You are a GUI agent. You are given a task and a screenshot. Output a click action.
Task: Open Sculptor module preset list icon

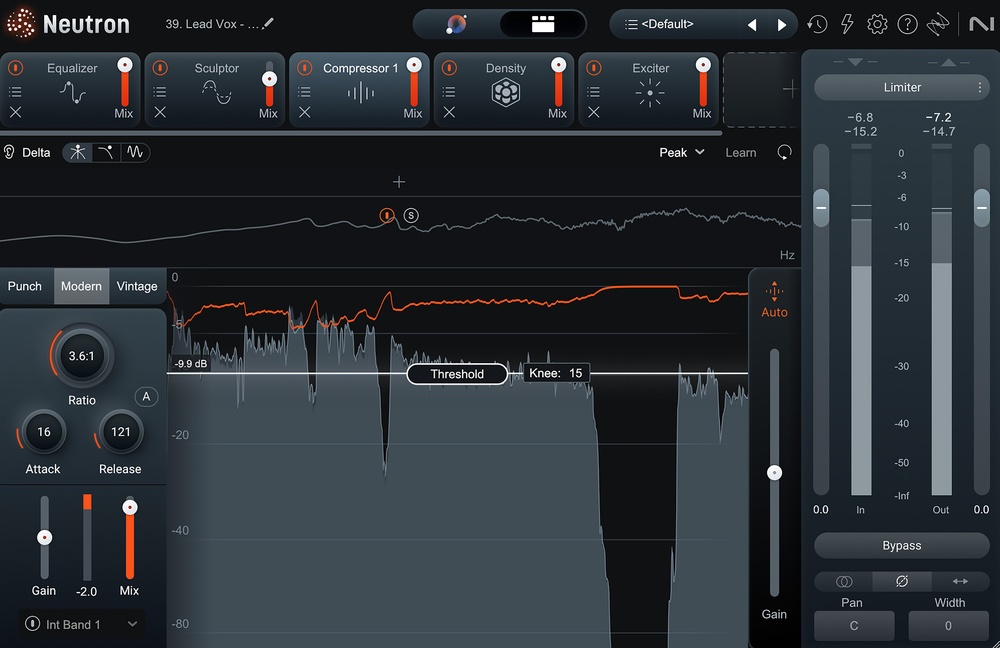pyautogui.click(x=160, y=92)
